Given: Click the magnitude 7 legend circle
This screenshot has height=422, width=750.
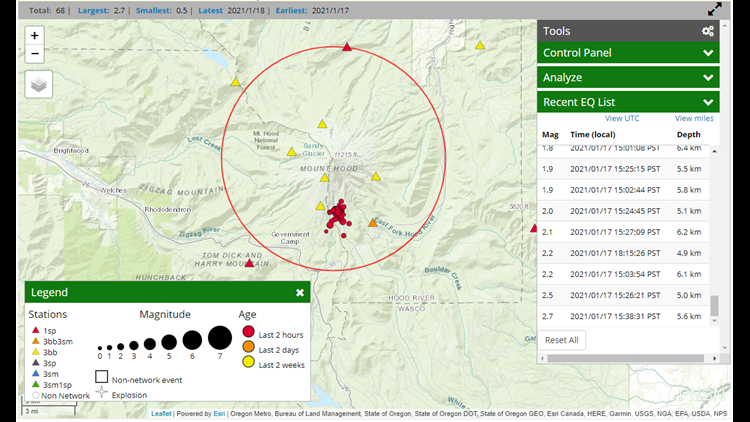Looking at the screenshot, I should (x=220, y=338).
